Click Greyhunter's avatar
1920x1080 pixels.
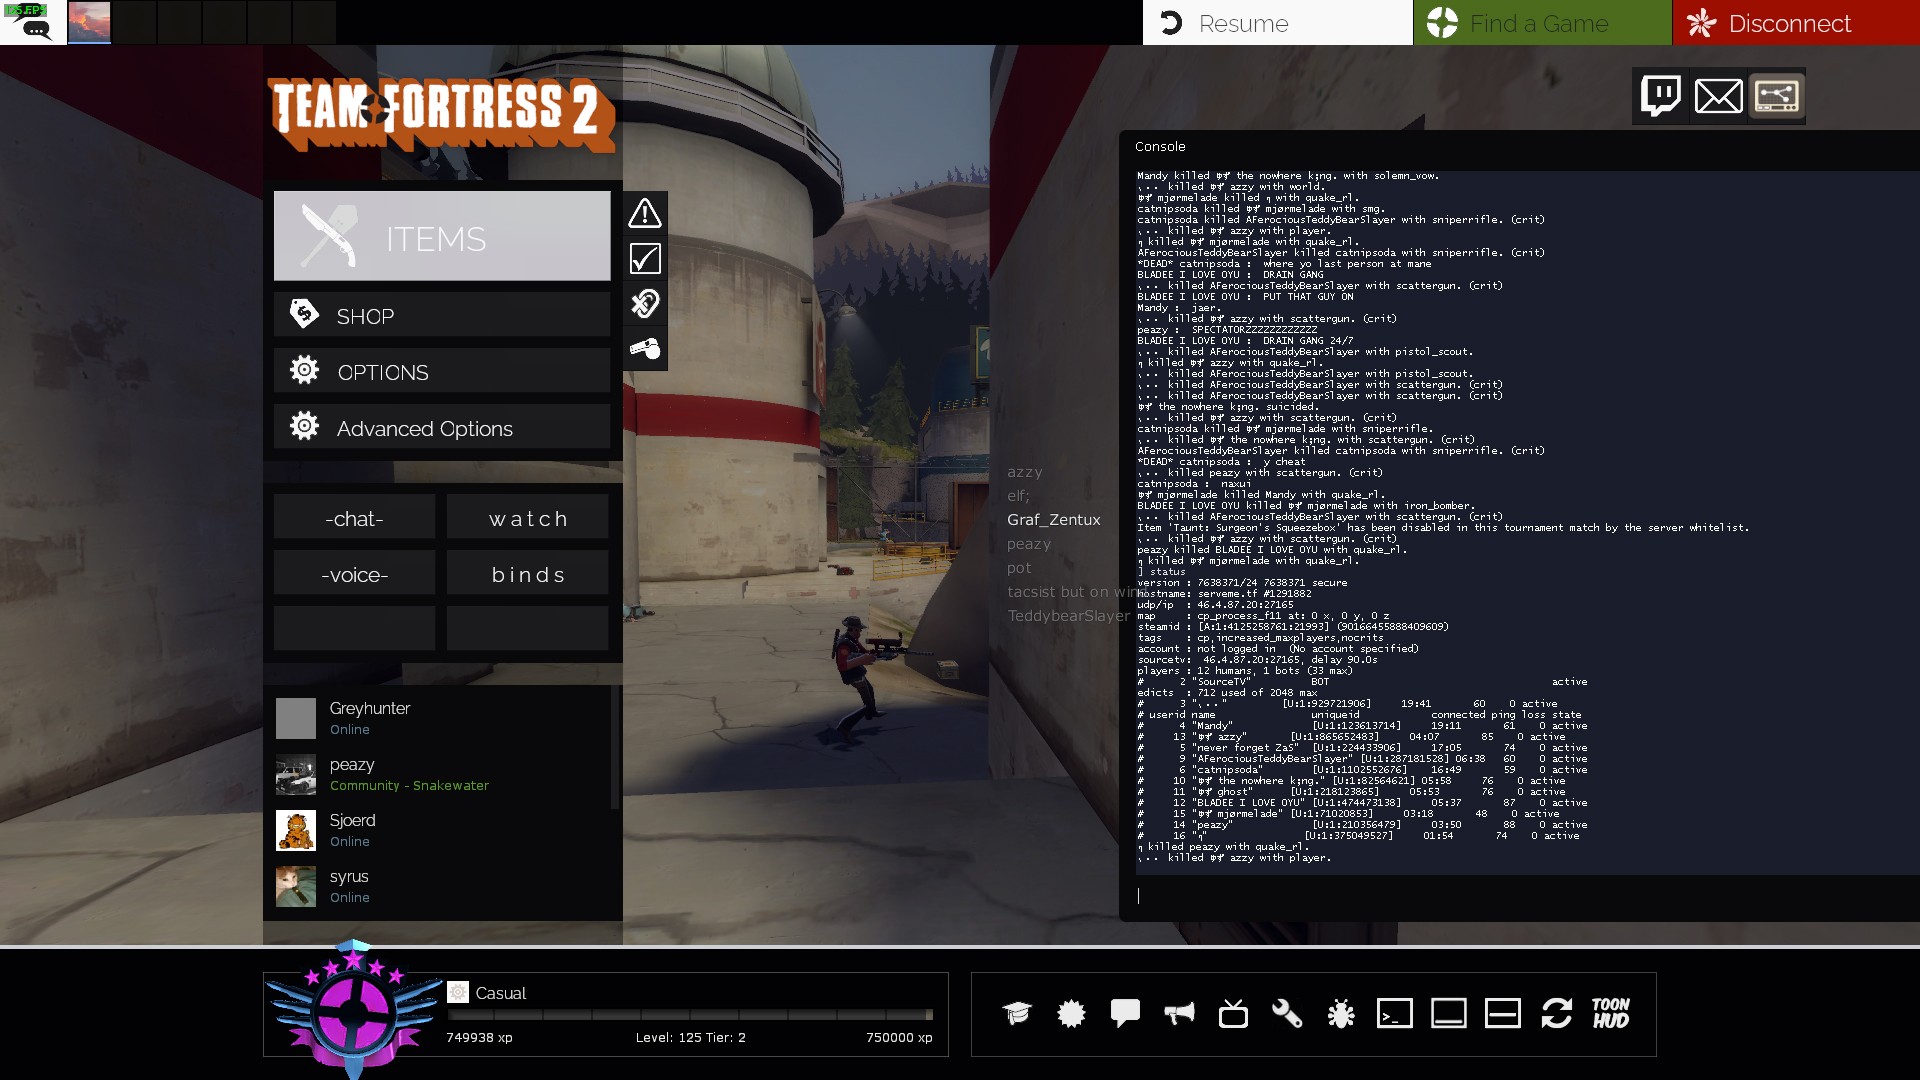[x=296, y=718]
